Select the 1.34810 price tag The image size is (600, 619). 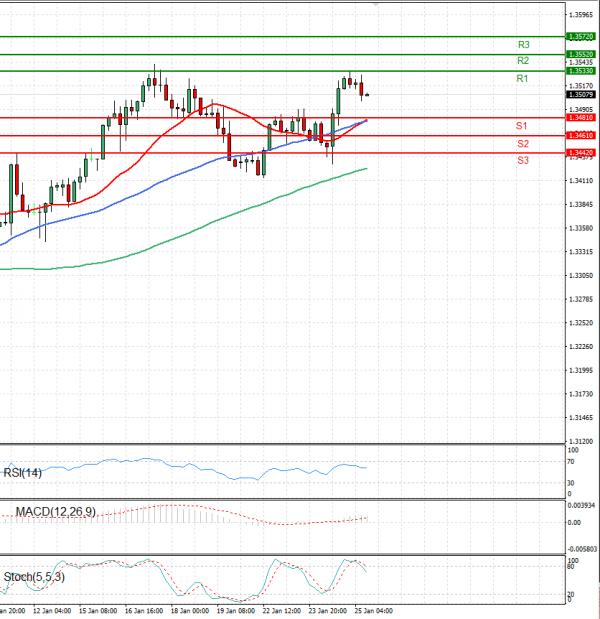[580, 118]
